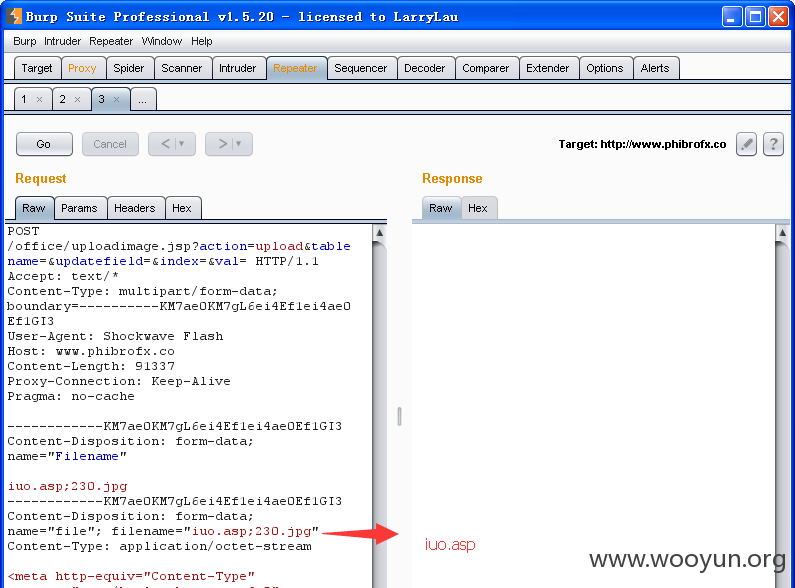This screenshot has width=795, height=588.
Task: Select the Repeater tool tab
Action: tap(295, 68)
